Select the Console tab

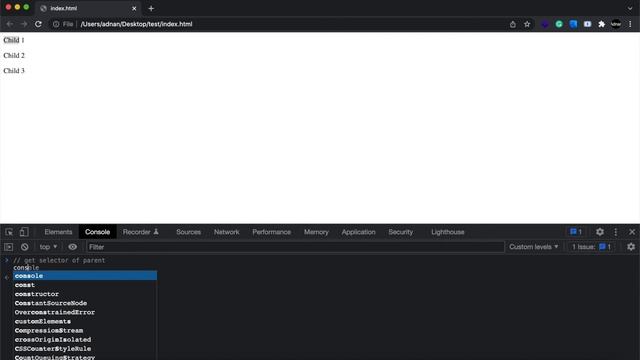click(x=98, y=232)
